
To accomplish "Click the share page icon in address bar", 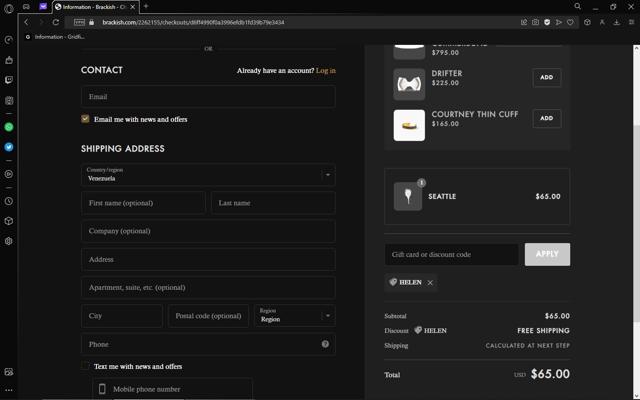I will [524, 22].
